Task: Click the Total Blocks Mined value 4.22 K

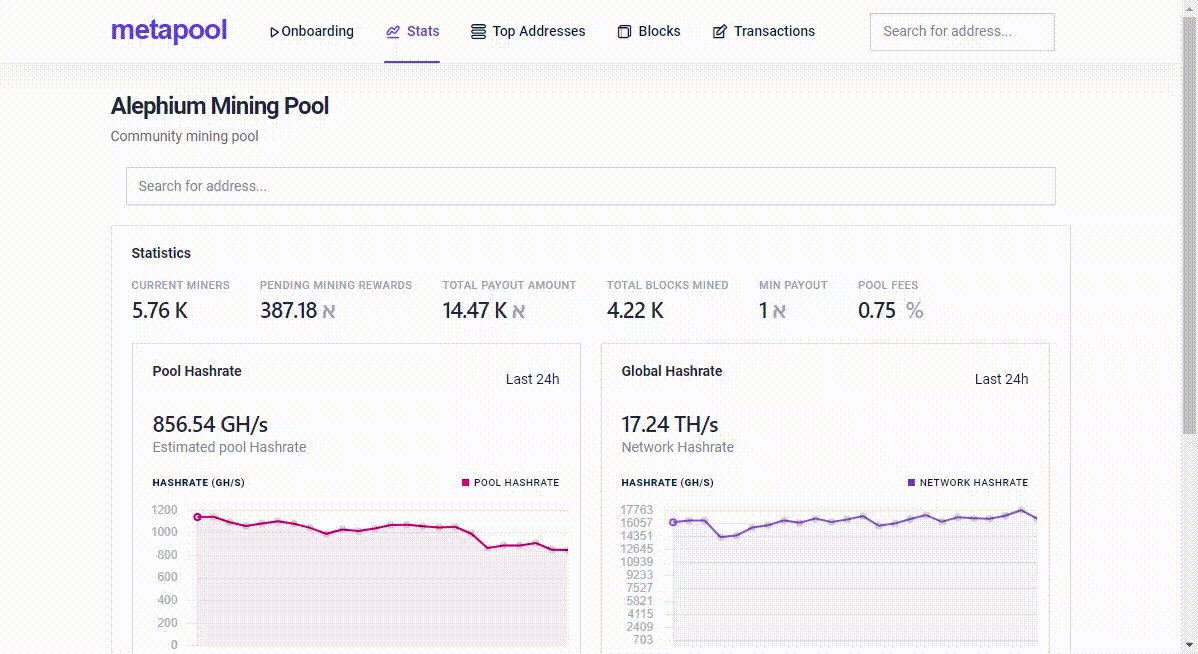Action: click(635, 310)
